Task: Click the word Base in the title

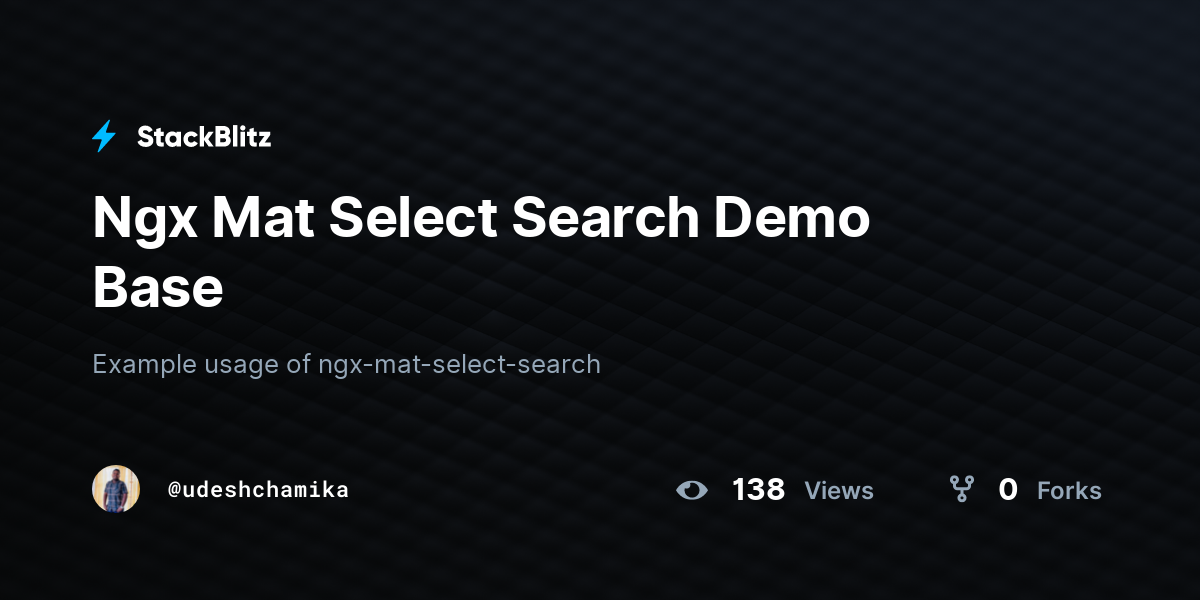Action: coord(158,288)
